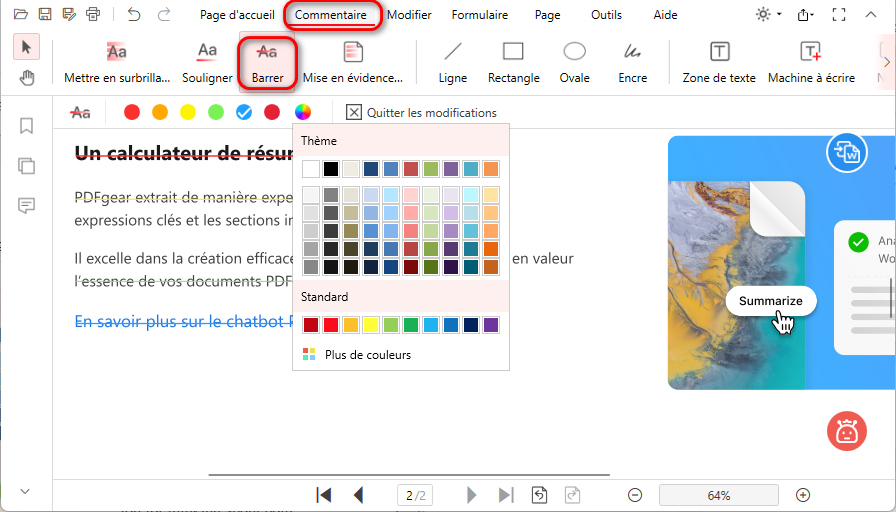The height and width of the screenshot is (512, 896).
Task: Click the convert to Word round icon
Action: 847,153
